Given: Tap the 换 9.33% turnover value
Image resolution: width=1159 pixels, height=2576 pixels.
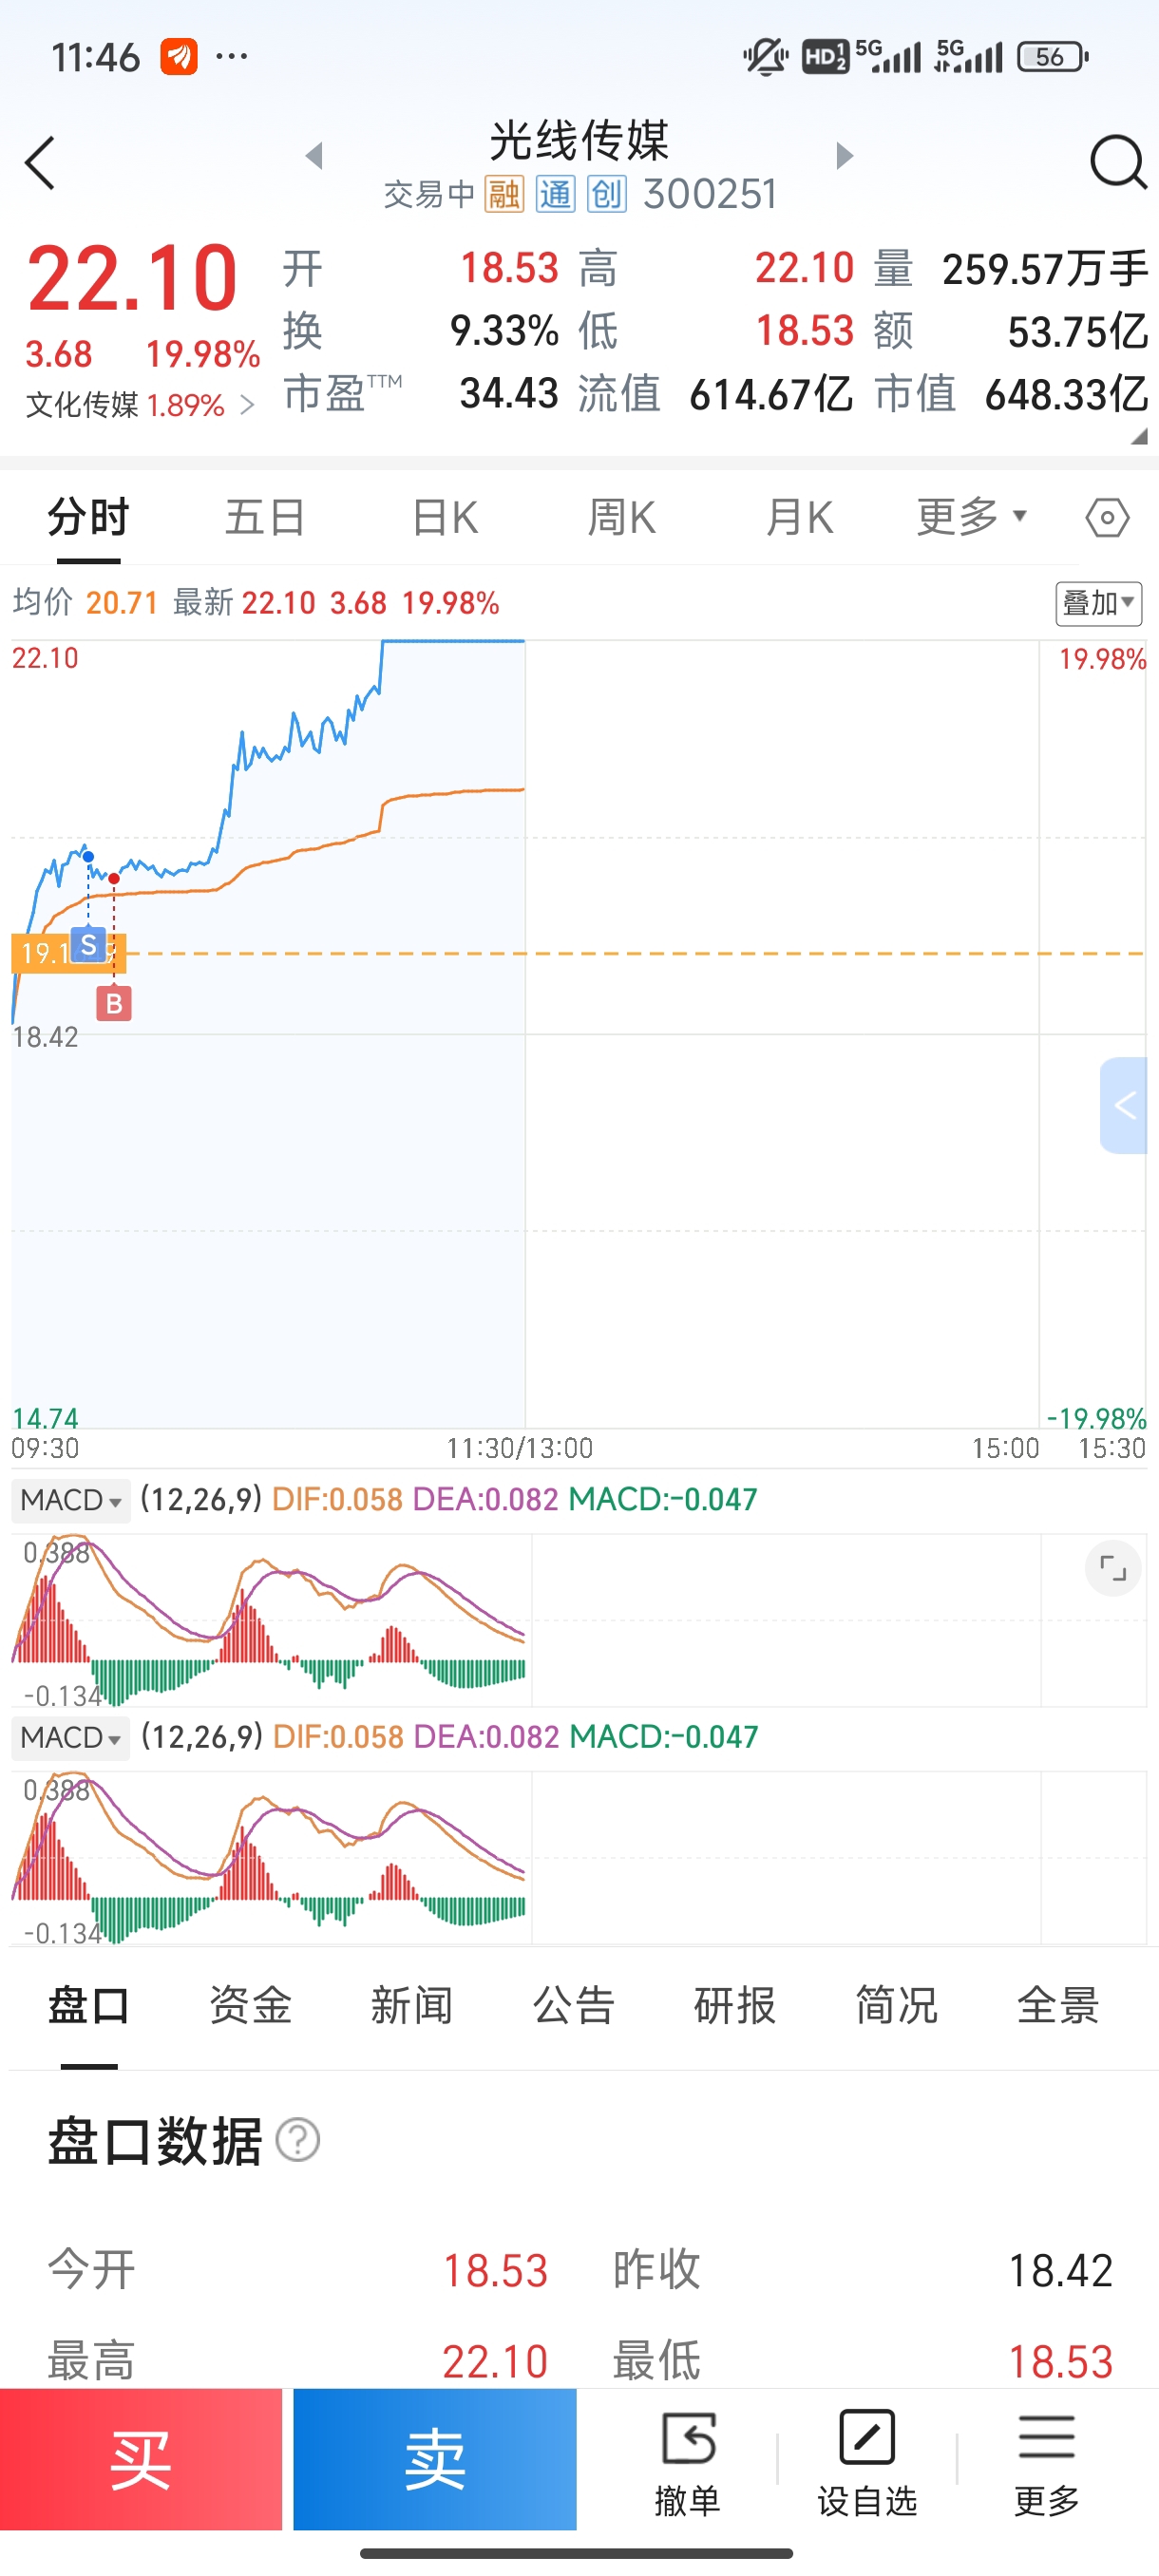Looking at the screenshot, I should [x=504, y=331].
